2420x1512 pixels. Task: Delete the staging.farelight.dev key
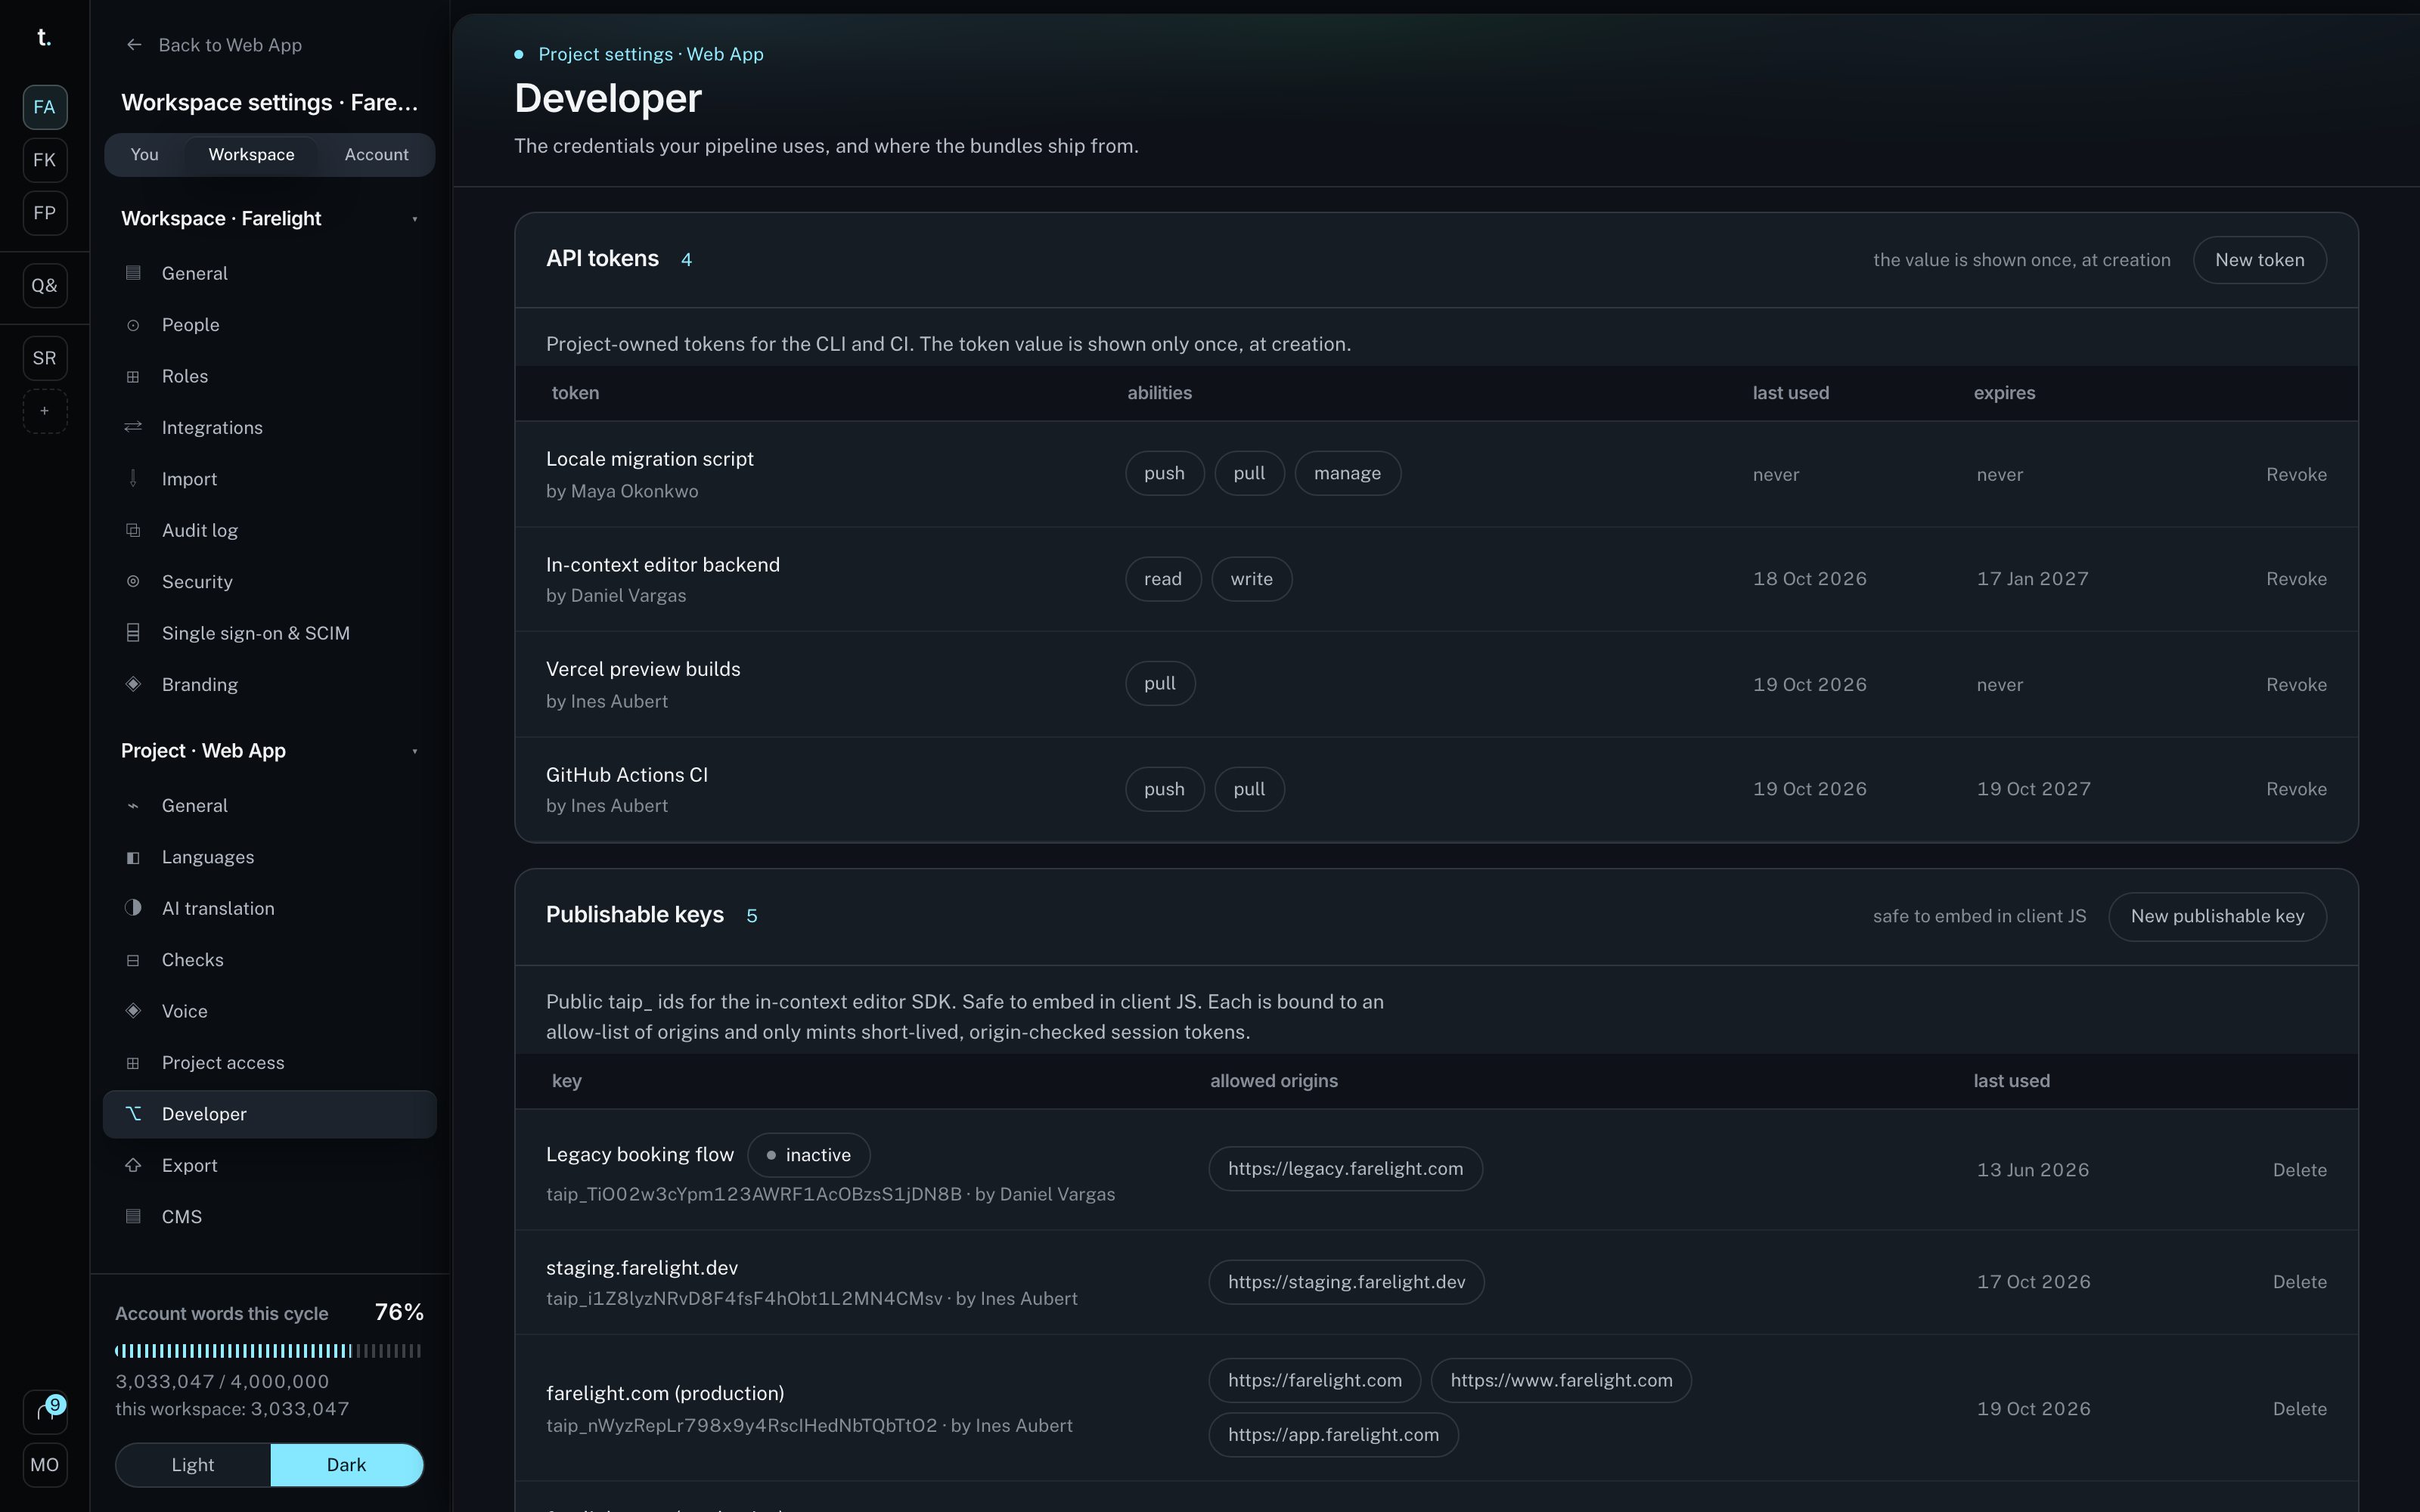[x=2299, y=1282]
